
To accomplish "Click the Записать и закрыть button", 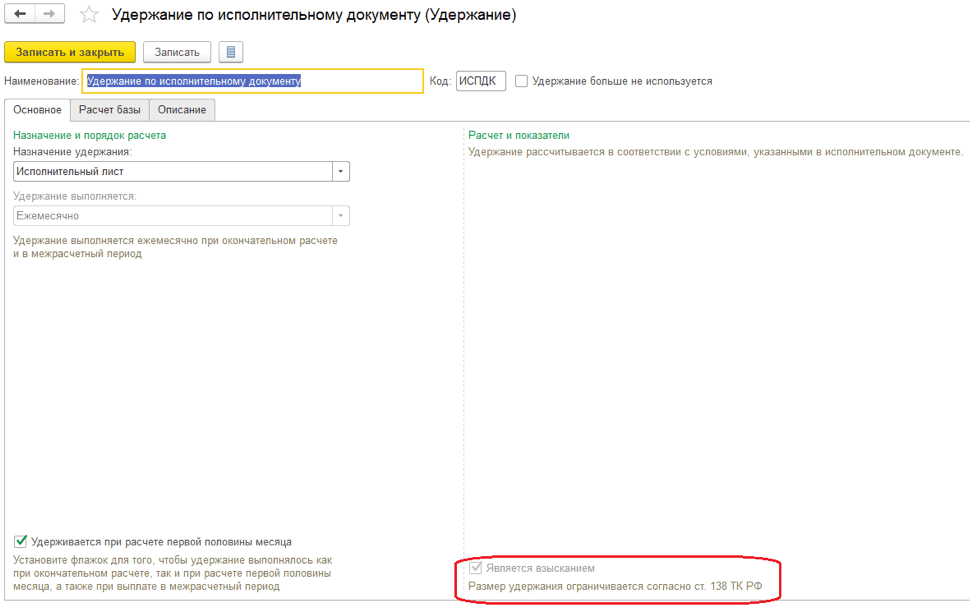I will [x=70, y=52].
